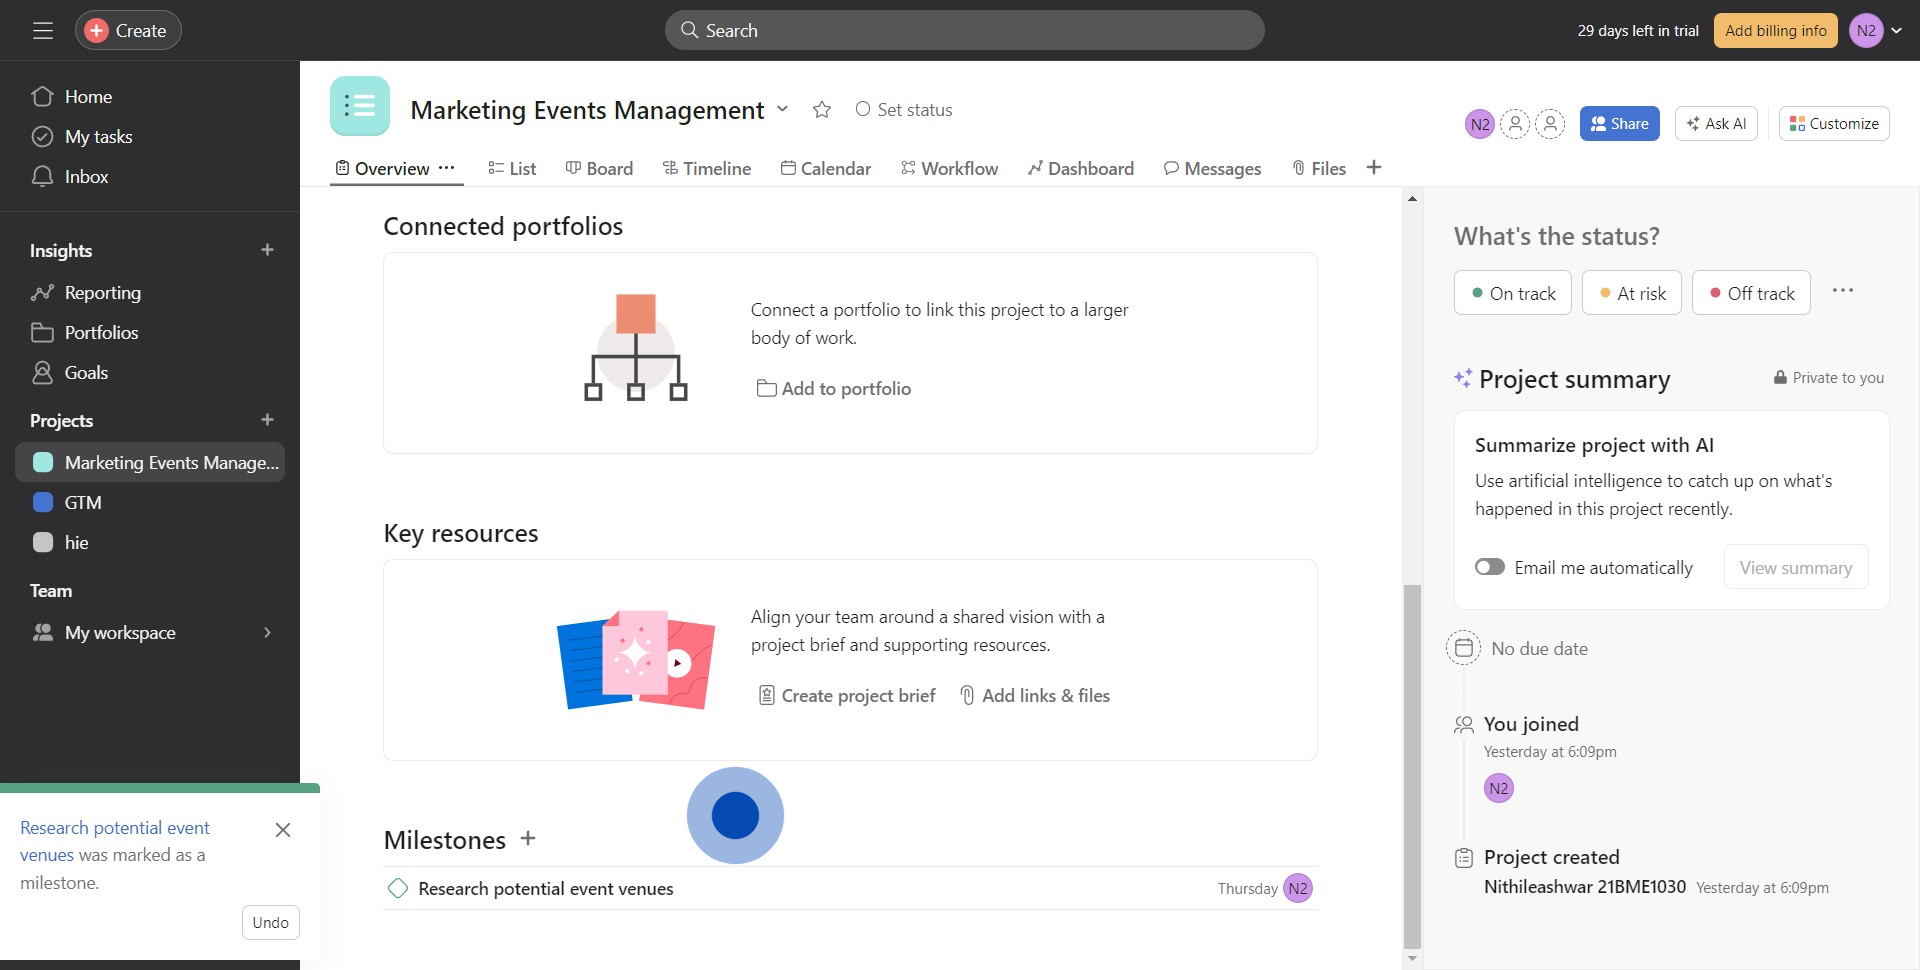Switch to the Workflow tab
The image size is (1920, 970).
point(949,169)
